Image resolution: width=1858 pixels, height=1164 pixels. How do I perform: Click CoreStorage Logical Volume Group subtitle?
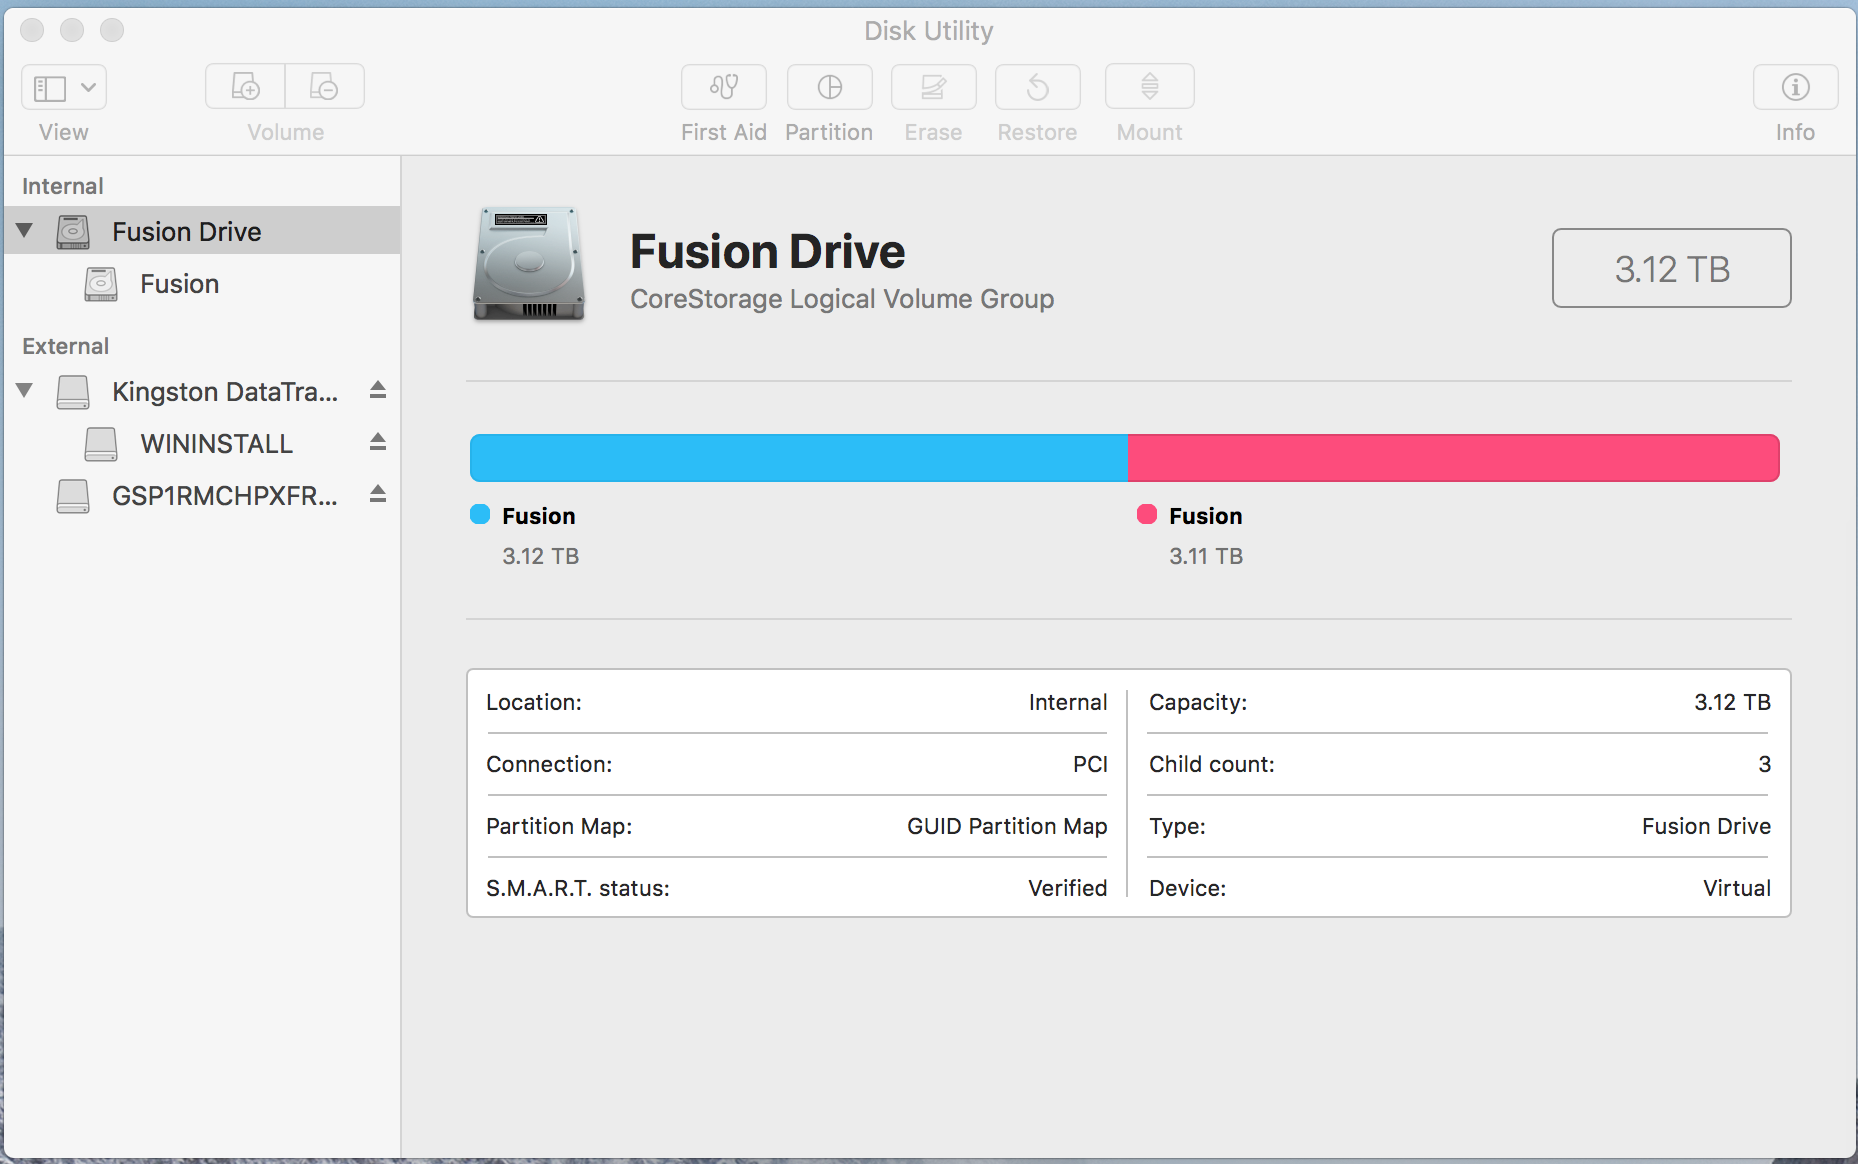(x=842, y=299)
